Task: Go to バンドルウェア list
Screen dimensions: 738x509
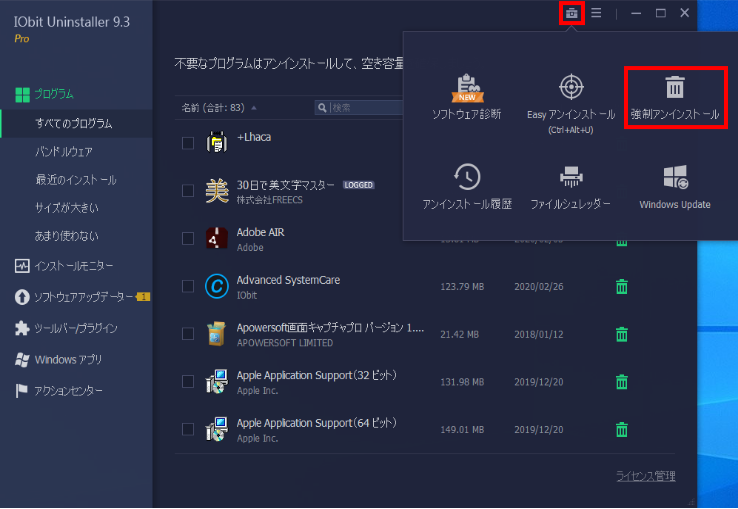Action: coord(64,152)
